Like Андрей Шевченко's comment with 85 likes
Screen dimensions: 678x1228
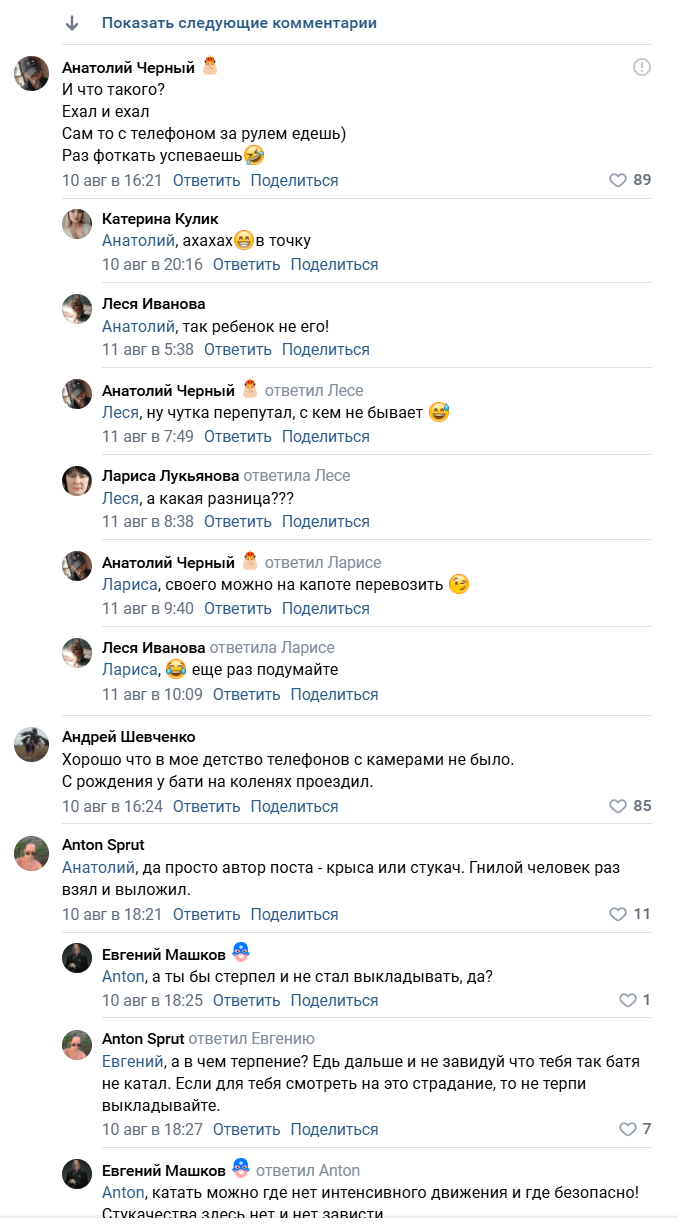(x=618, y=805)
